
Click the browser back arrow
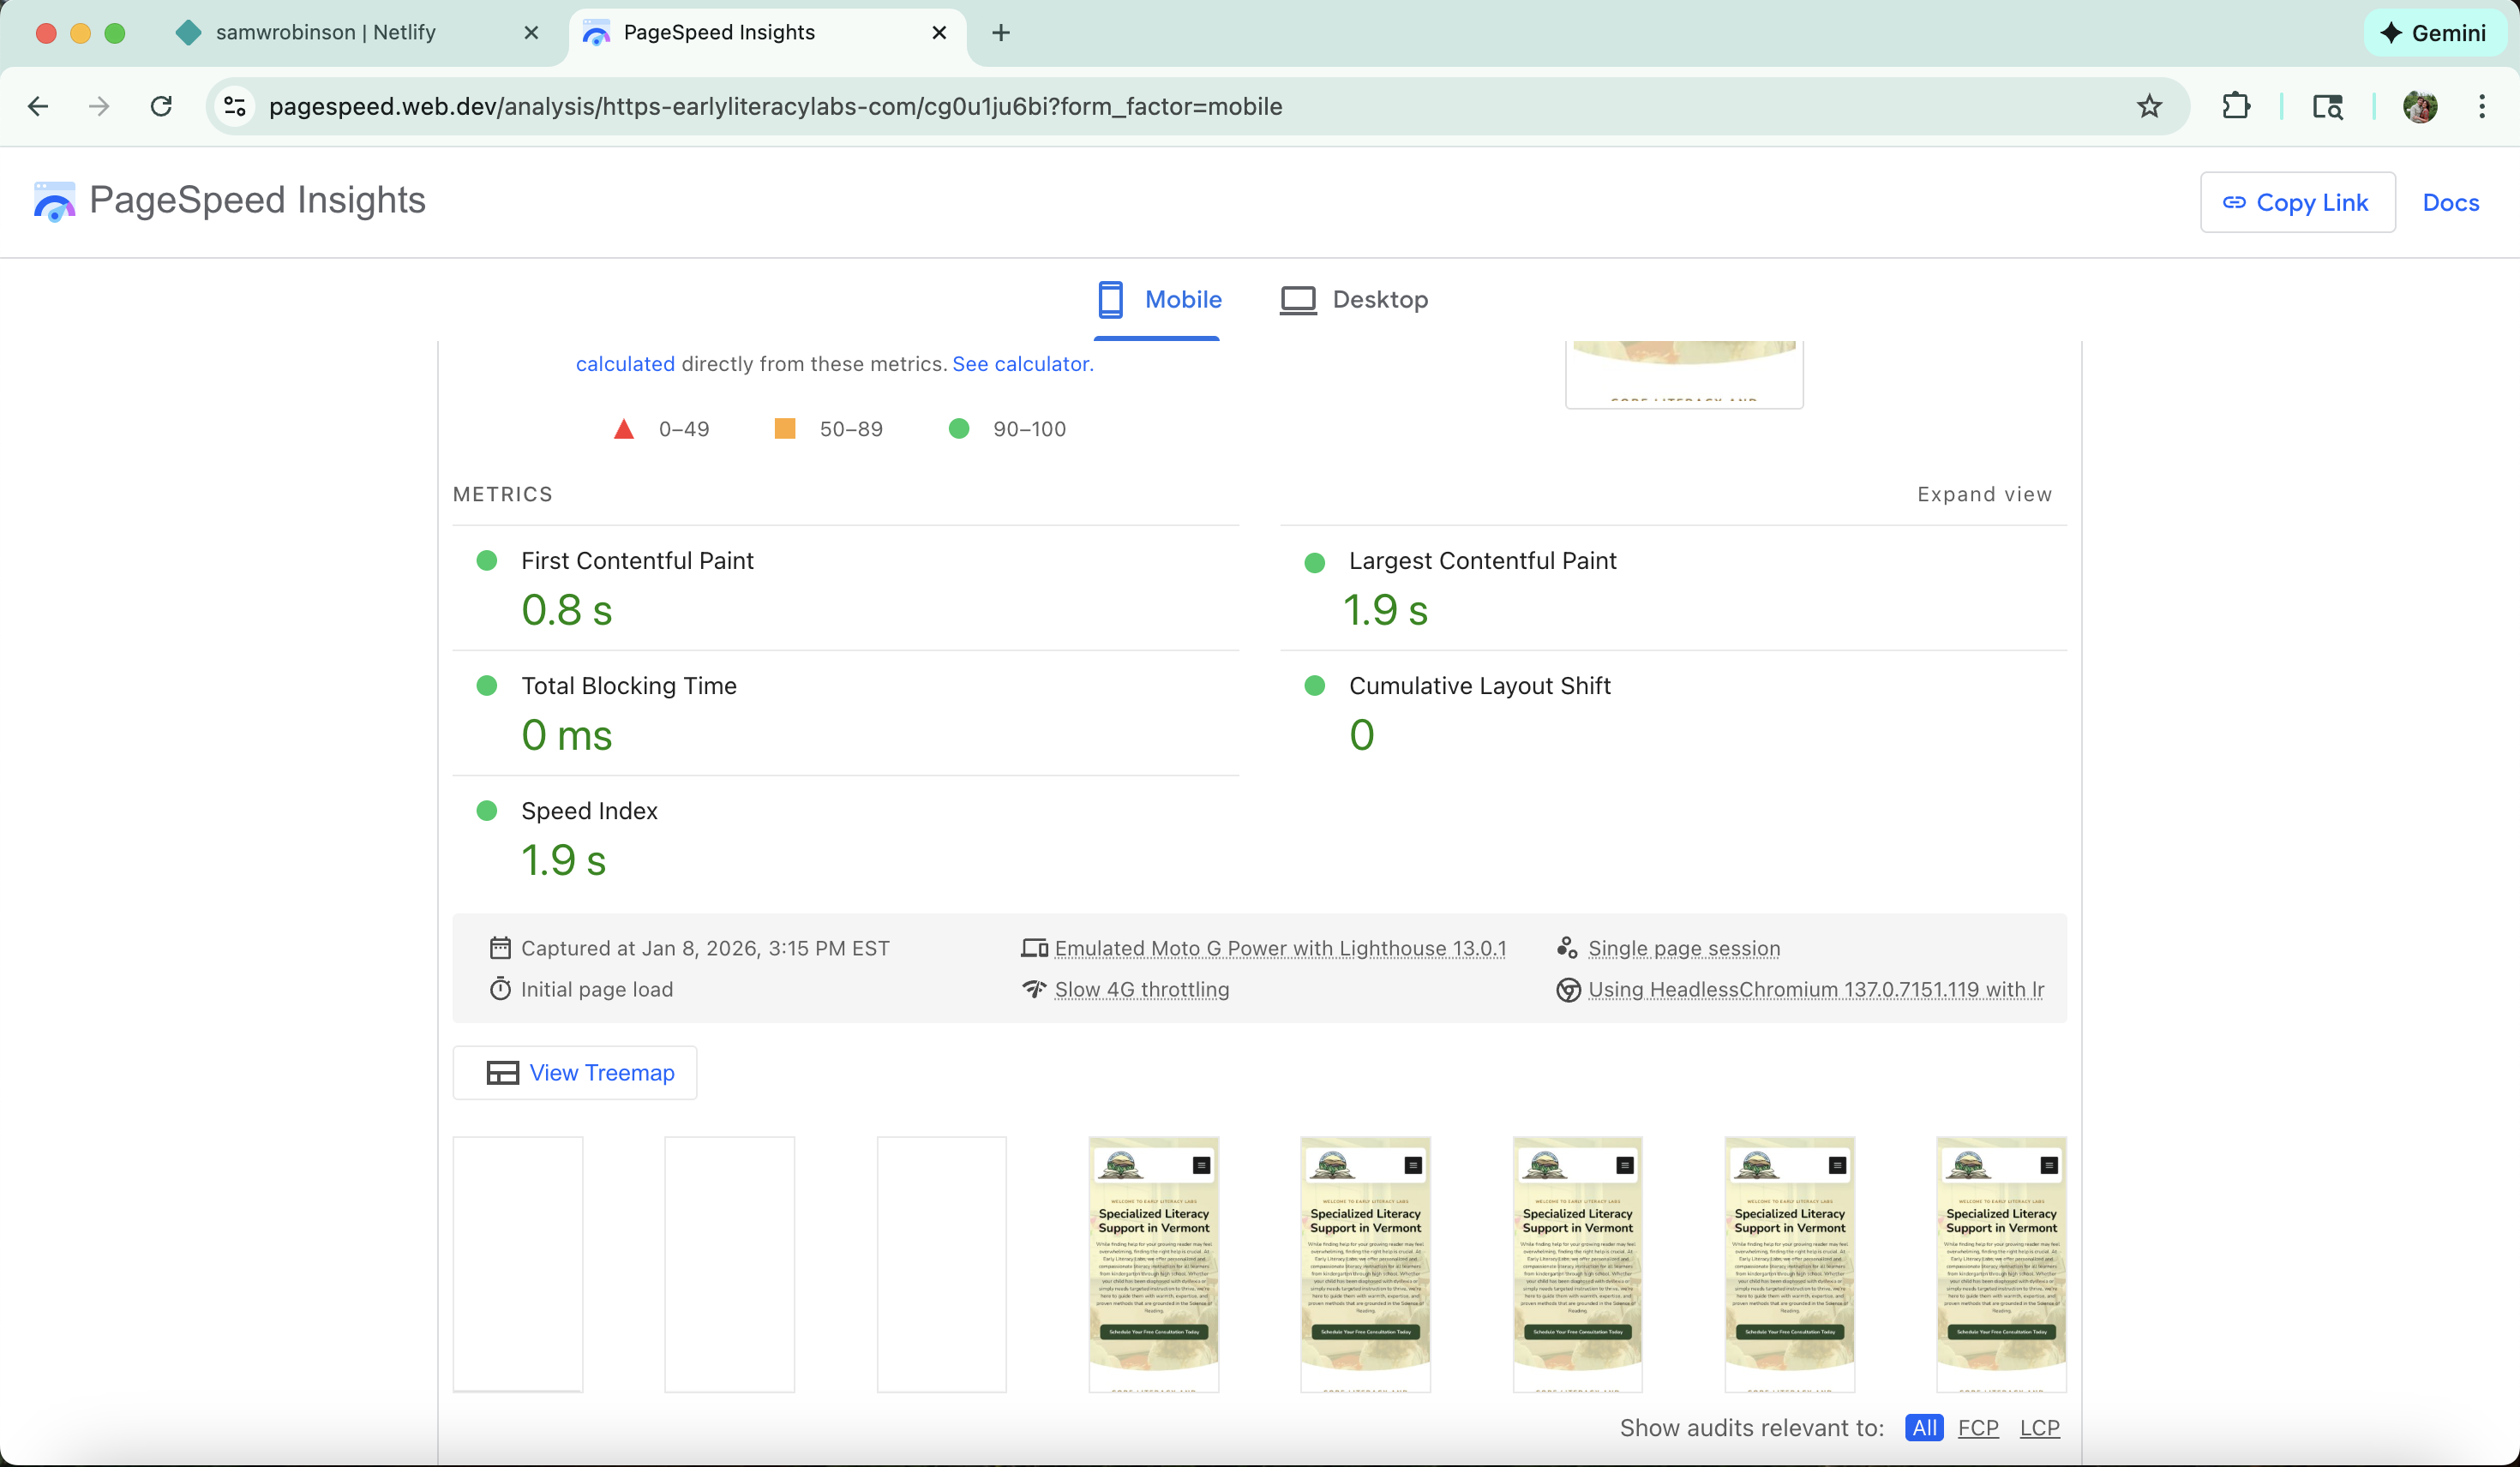38,106
